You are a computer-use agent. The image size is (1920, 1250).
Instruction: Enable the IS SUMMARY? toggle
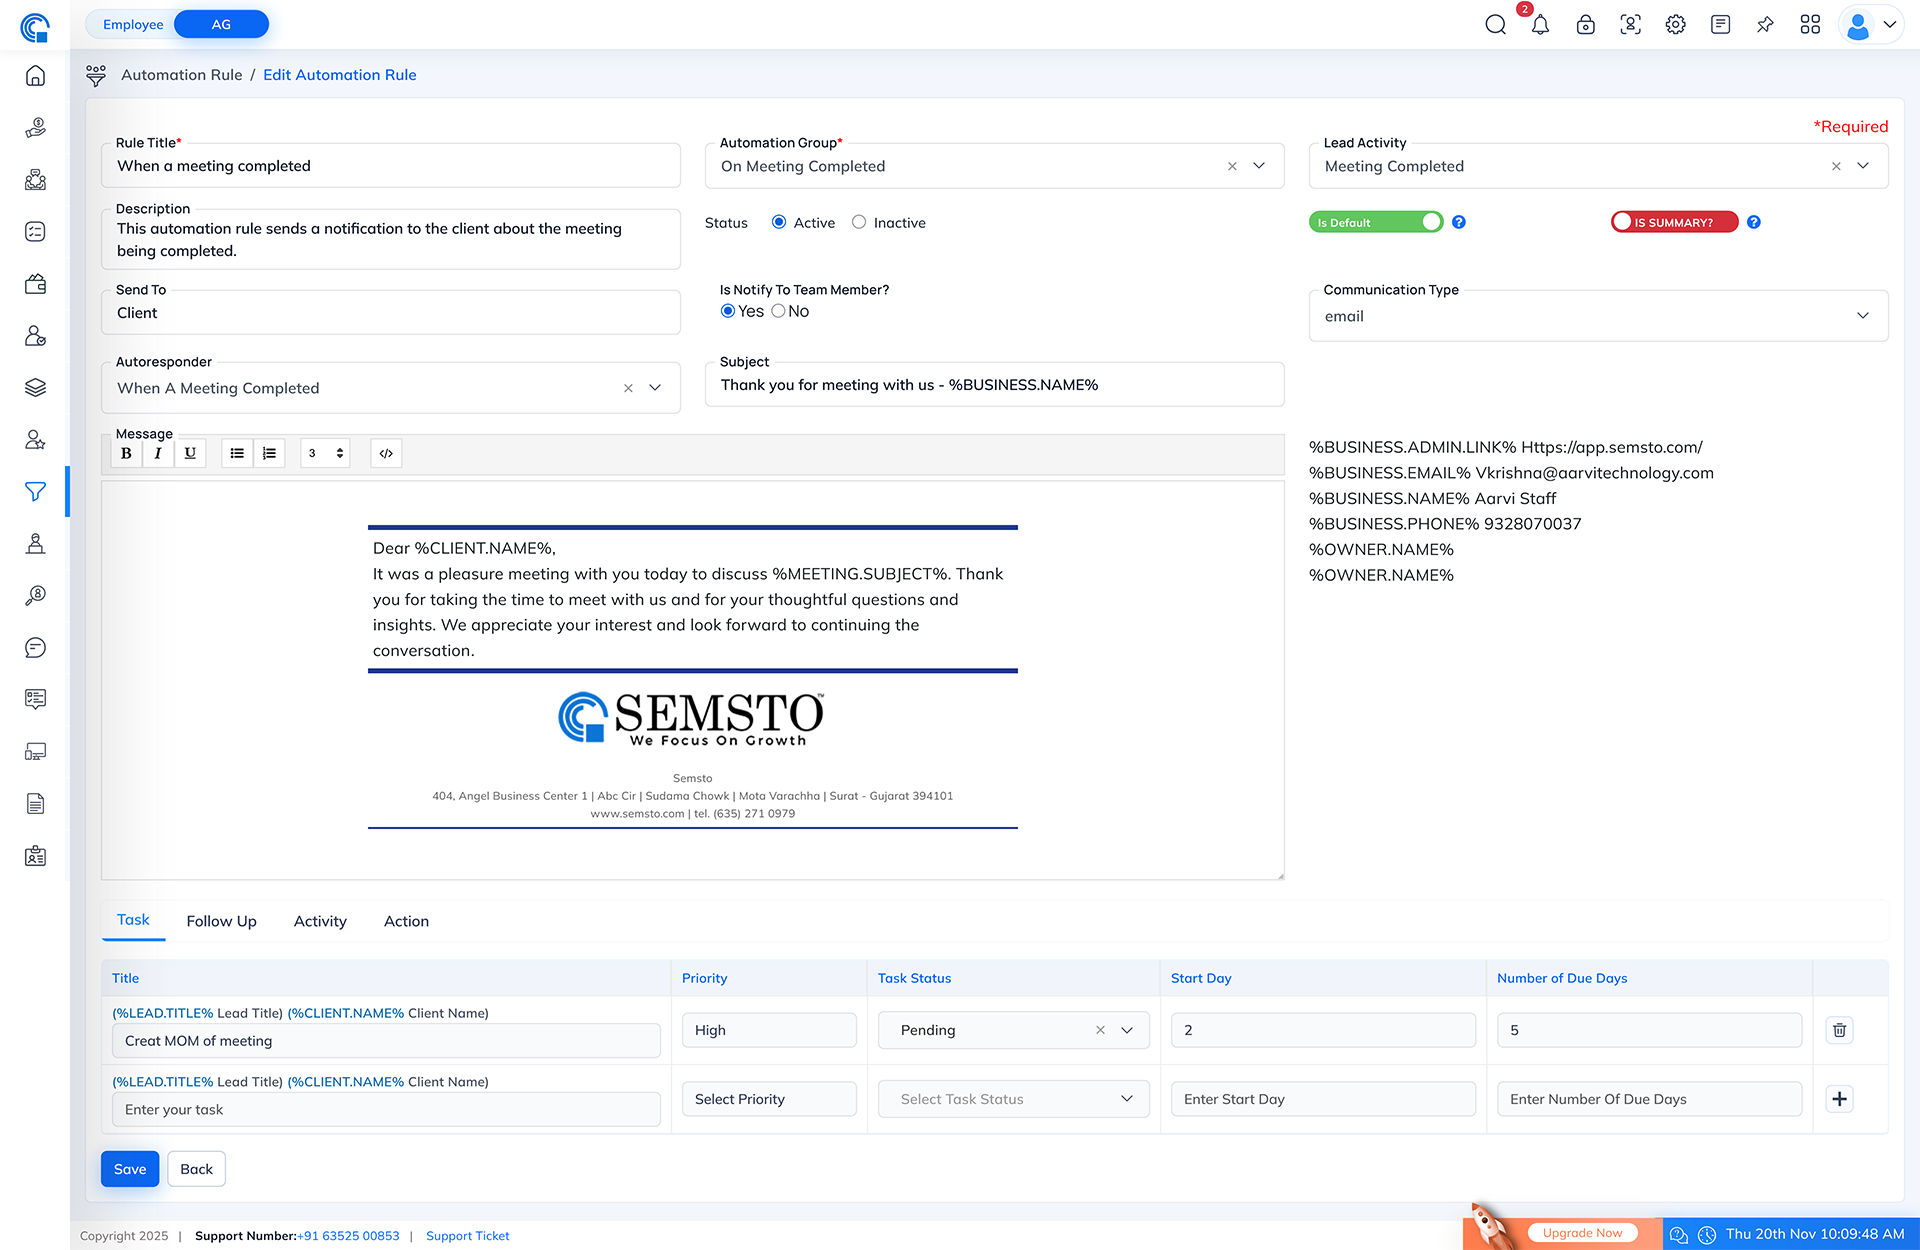tap(1674, 222)
